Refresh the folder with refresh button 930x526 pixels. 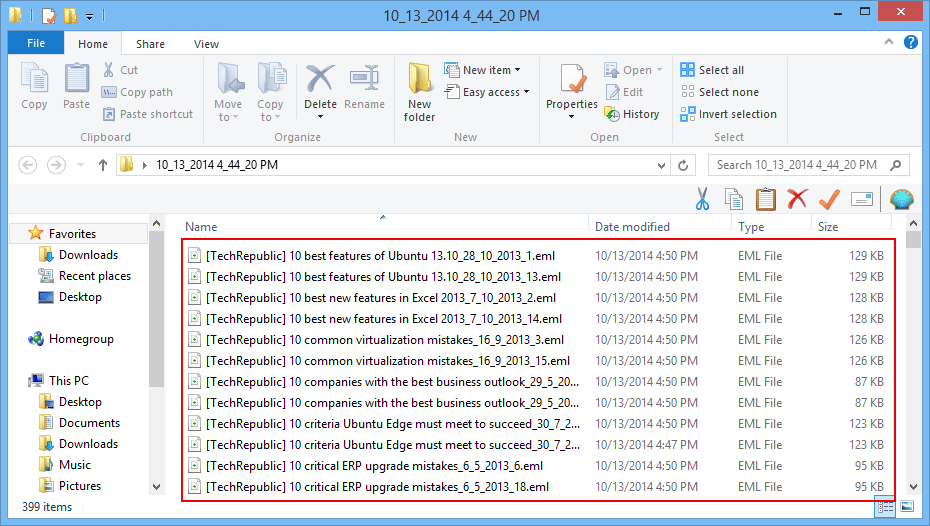tap(683, 165)
